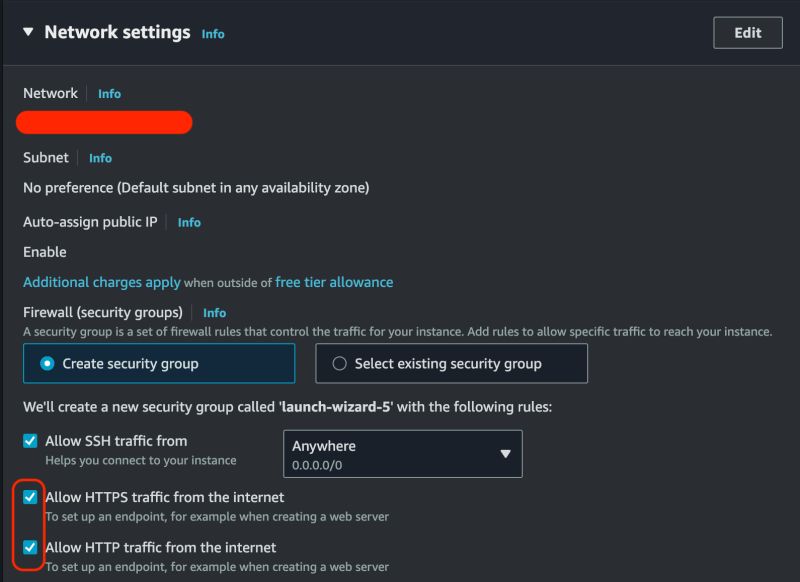Click the 'launch-wizard-5' security group name
This screenshot has width=800, height=582.
click(336, 407)
